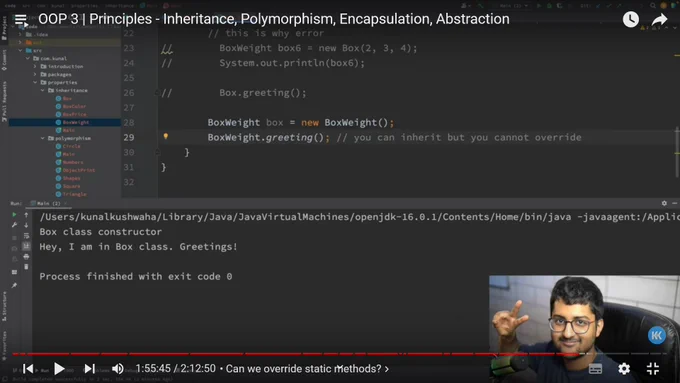Click the webcam presenter thumbnail
Screen dimensions: 680x383
[584, 329]
